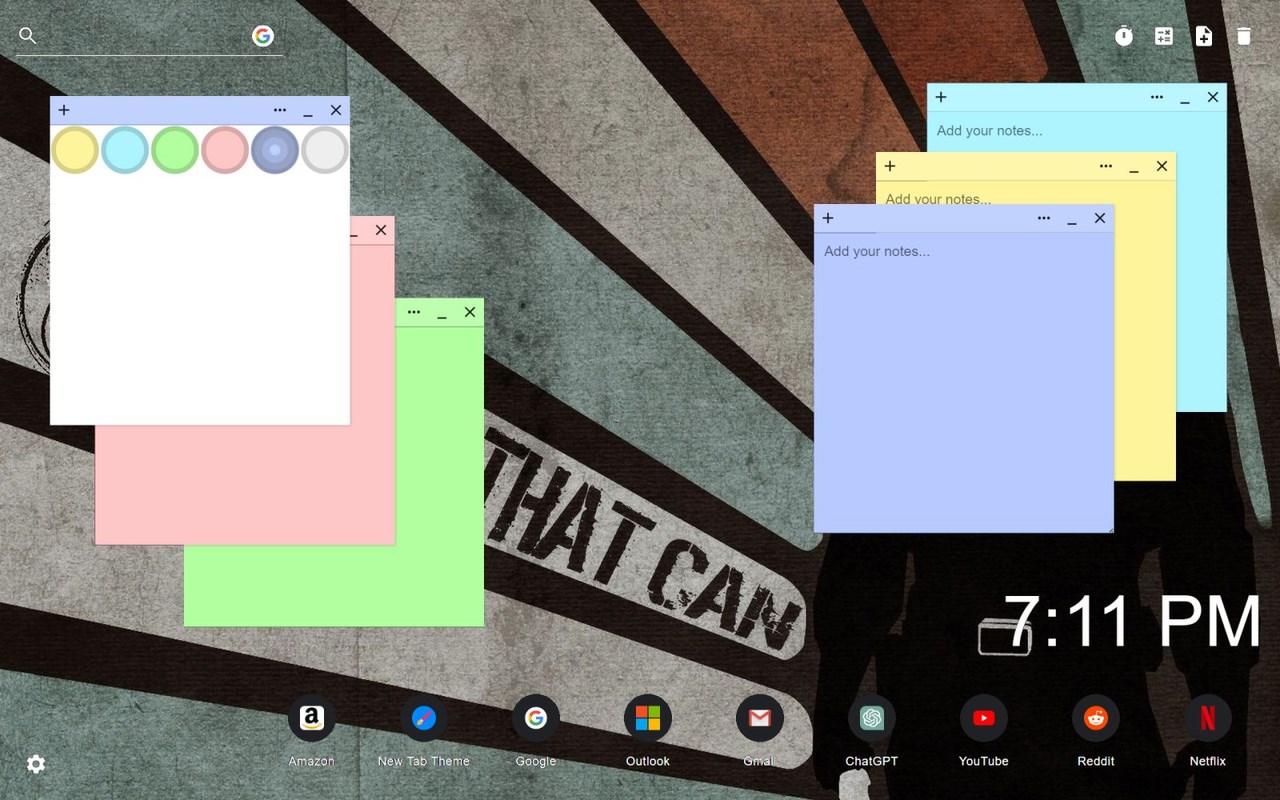
Task: Pick the pink color swatch
Action: point(225,150)
